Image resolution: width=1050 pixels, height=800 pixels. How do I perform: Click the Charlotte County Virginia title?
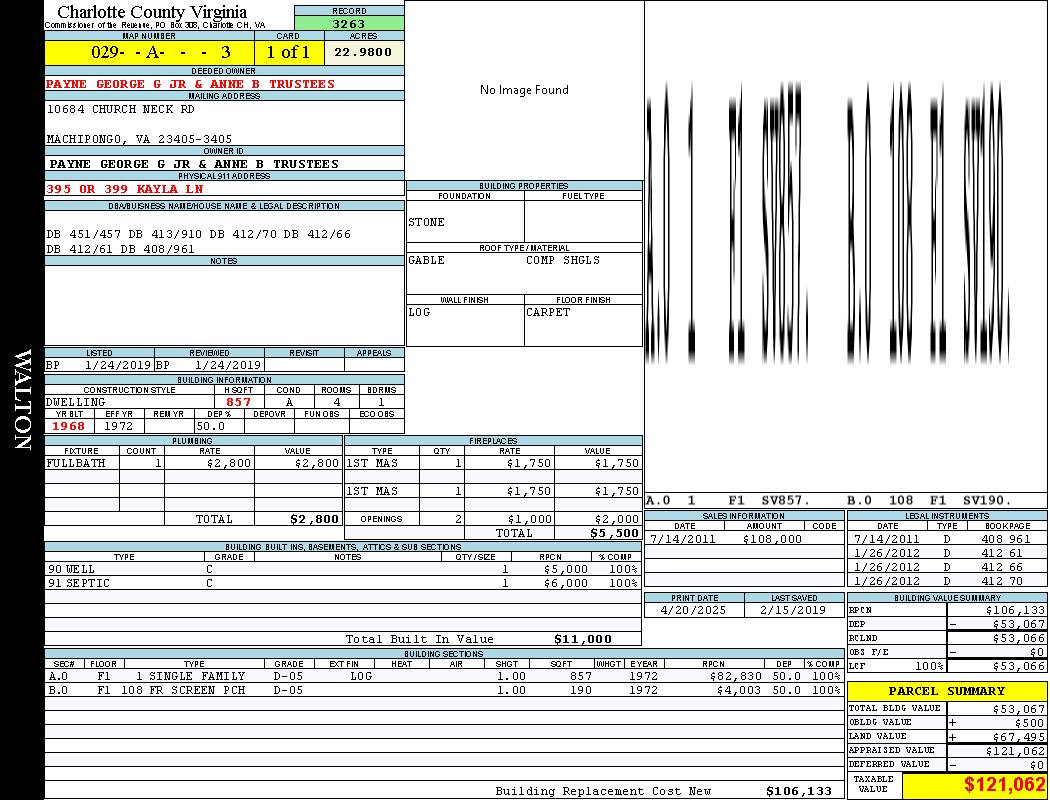152,12
